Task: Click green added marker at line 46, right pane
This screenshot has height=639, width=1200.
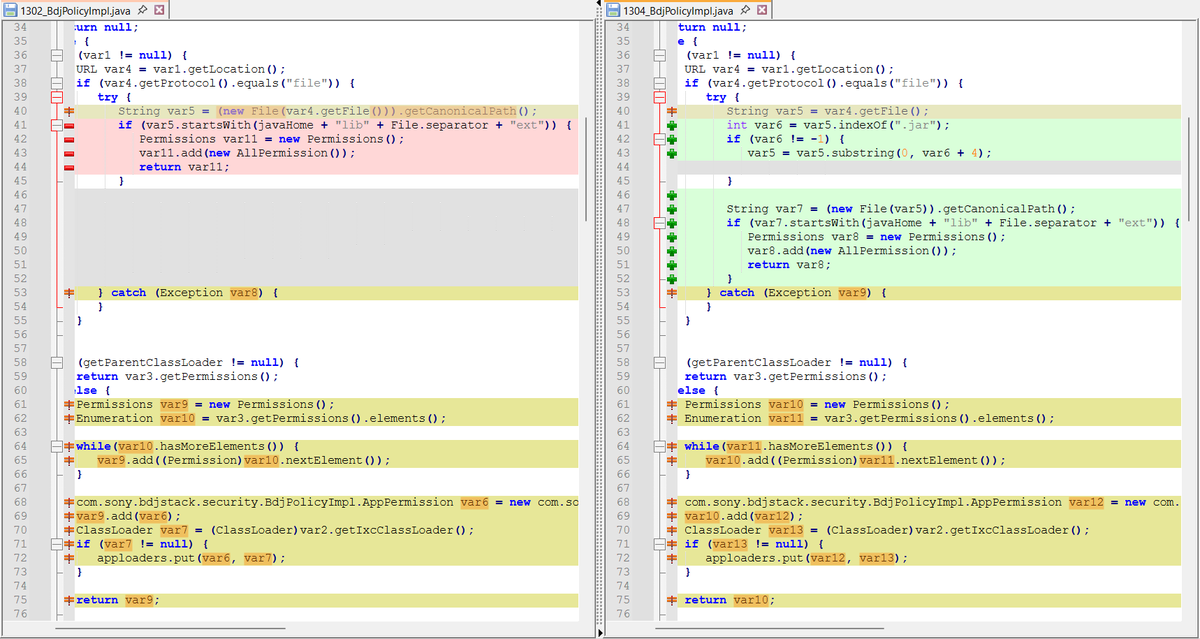Action: (673, 195)
